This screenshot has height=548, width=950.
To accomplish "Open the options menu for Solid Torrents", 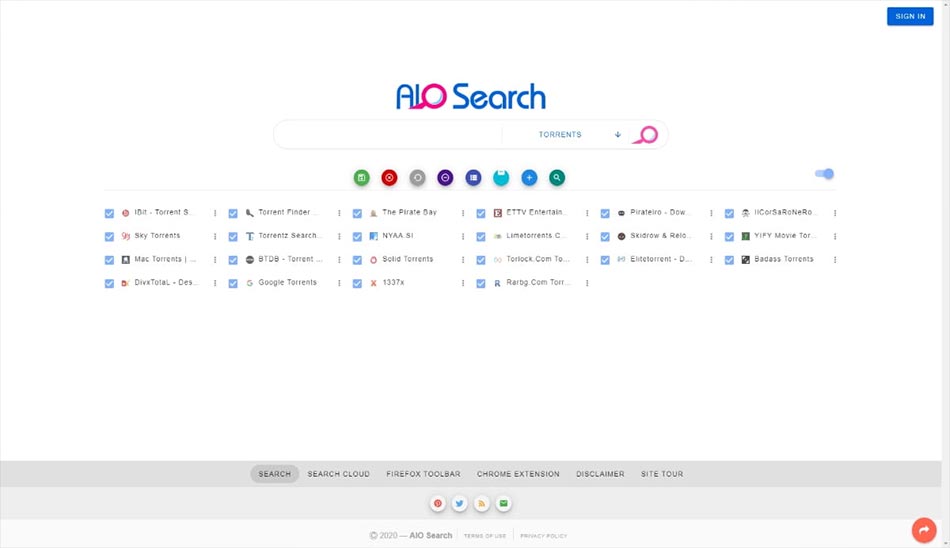I will pos(463,259).
